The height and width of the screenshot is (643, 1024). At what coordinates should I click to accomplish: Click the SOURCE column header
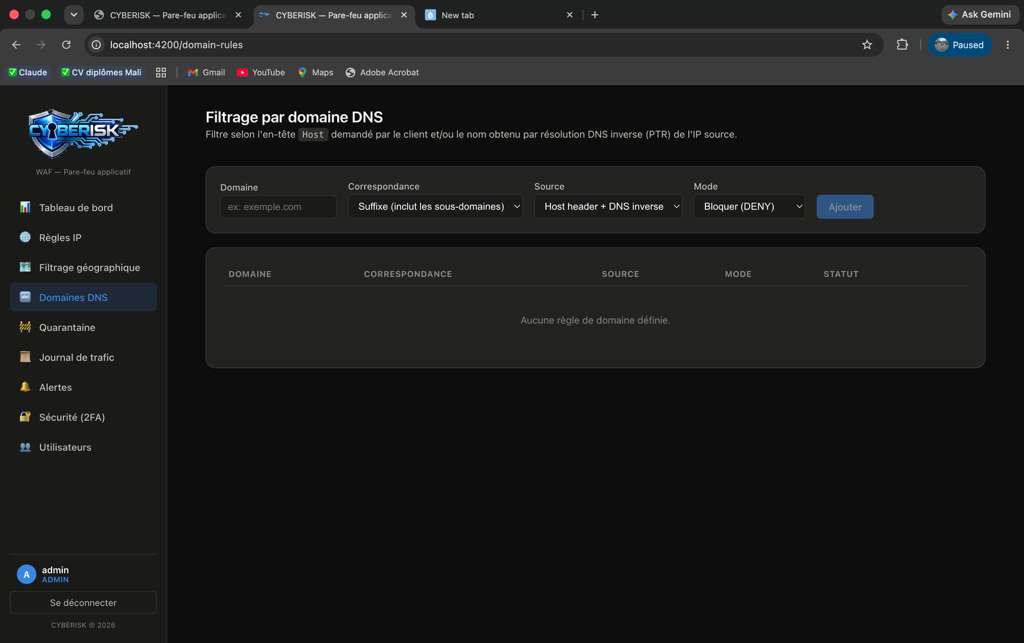point(620,274)
